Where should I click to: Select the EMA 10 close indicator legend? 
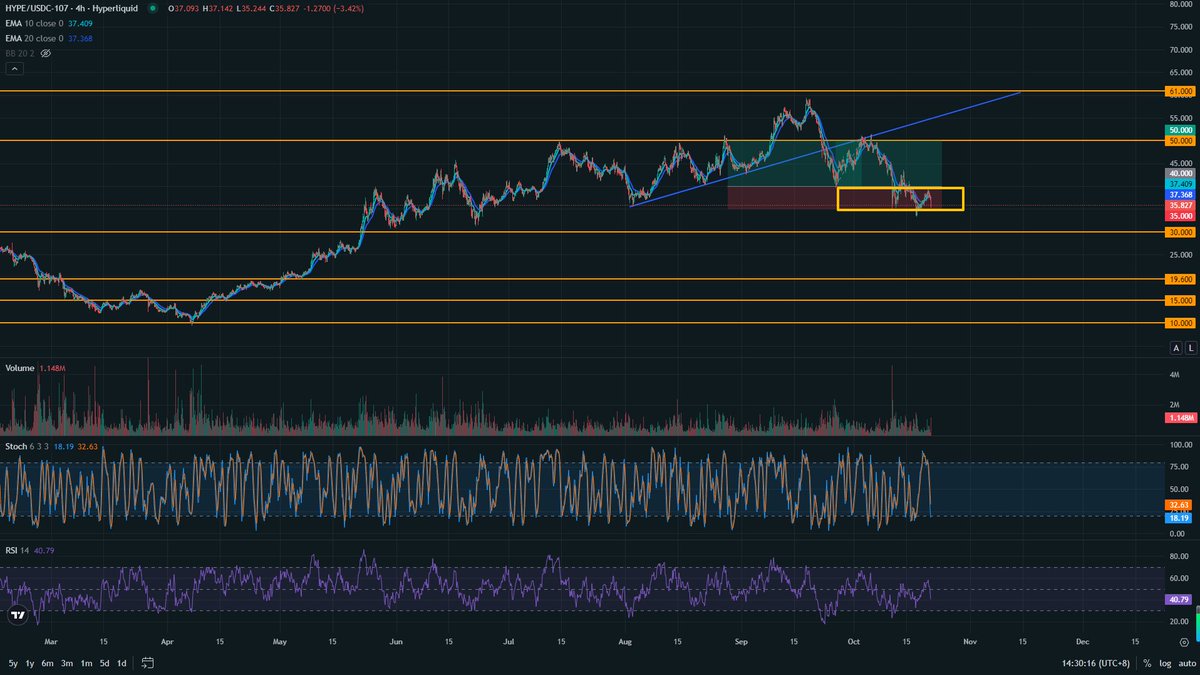point(34,23)
